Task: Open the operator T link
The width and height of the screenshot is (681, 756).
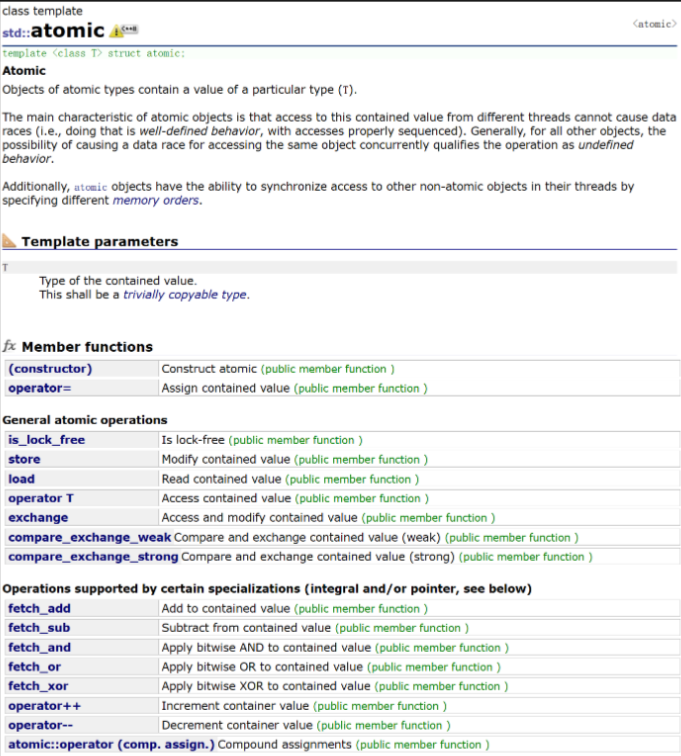Action: [41, 498]
